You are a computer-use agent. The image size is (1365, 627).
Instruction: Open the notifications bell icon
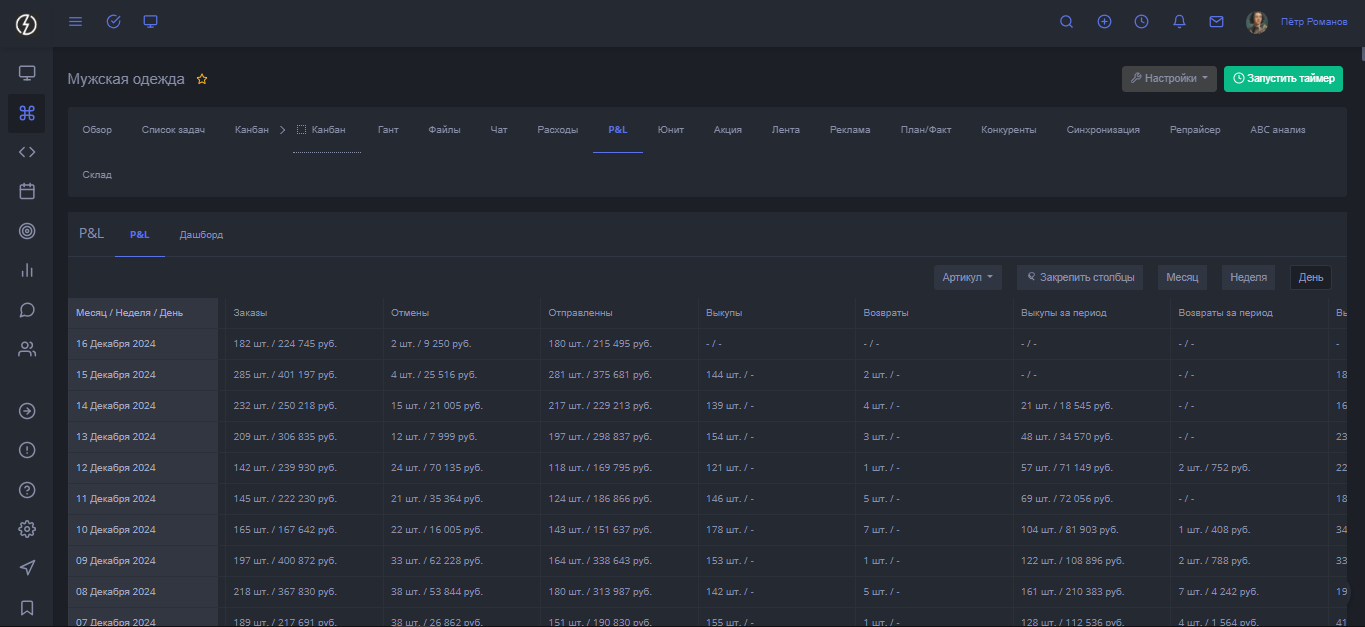pyautogui.click(x=1179, y=22)
